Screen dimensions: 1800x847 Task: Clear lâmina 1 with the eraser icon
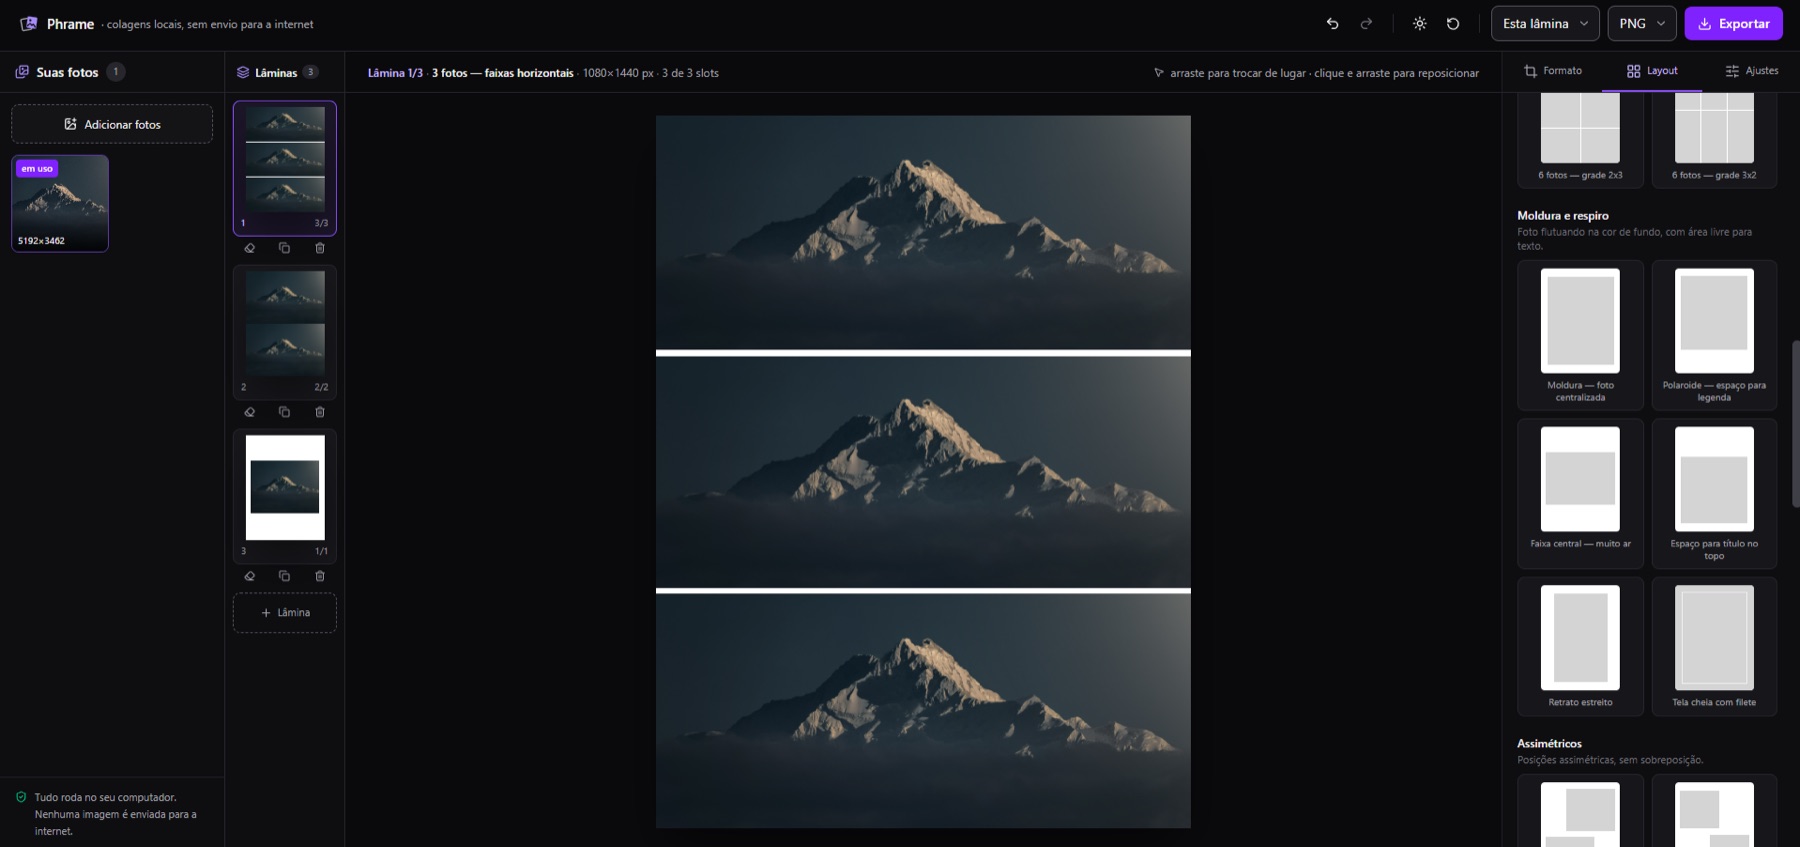pos(250,248)
